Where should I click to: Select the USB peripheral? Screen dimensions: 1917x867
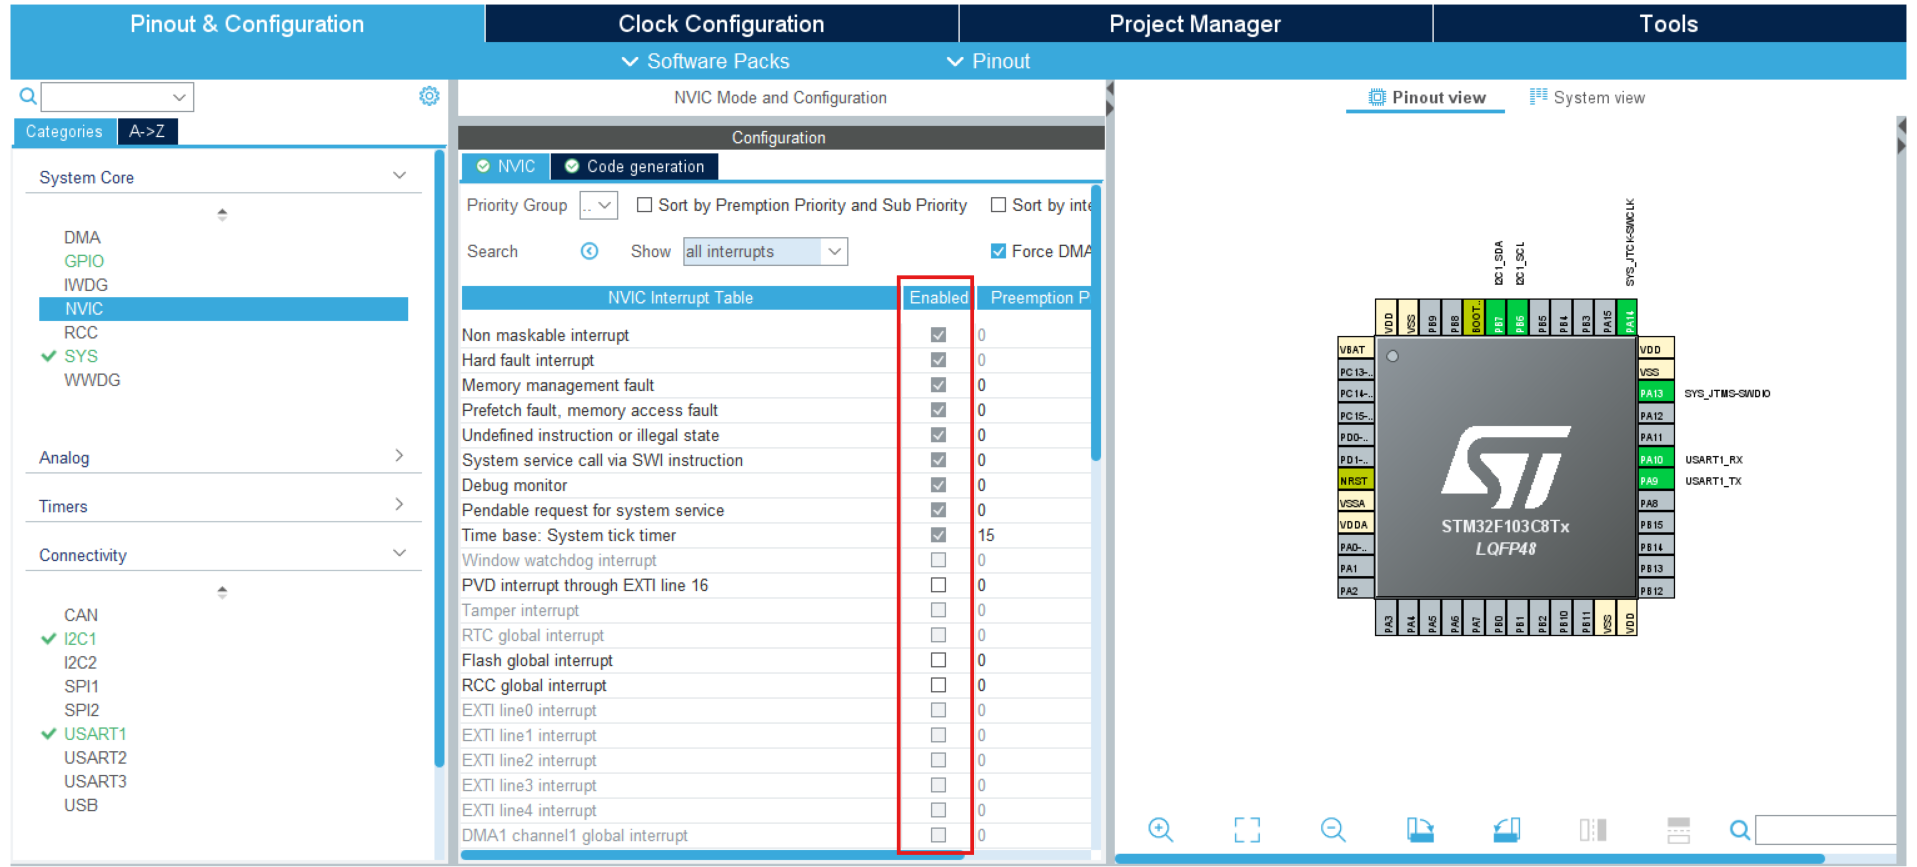click(81, 805)
